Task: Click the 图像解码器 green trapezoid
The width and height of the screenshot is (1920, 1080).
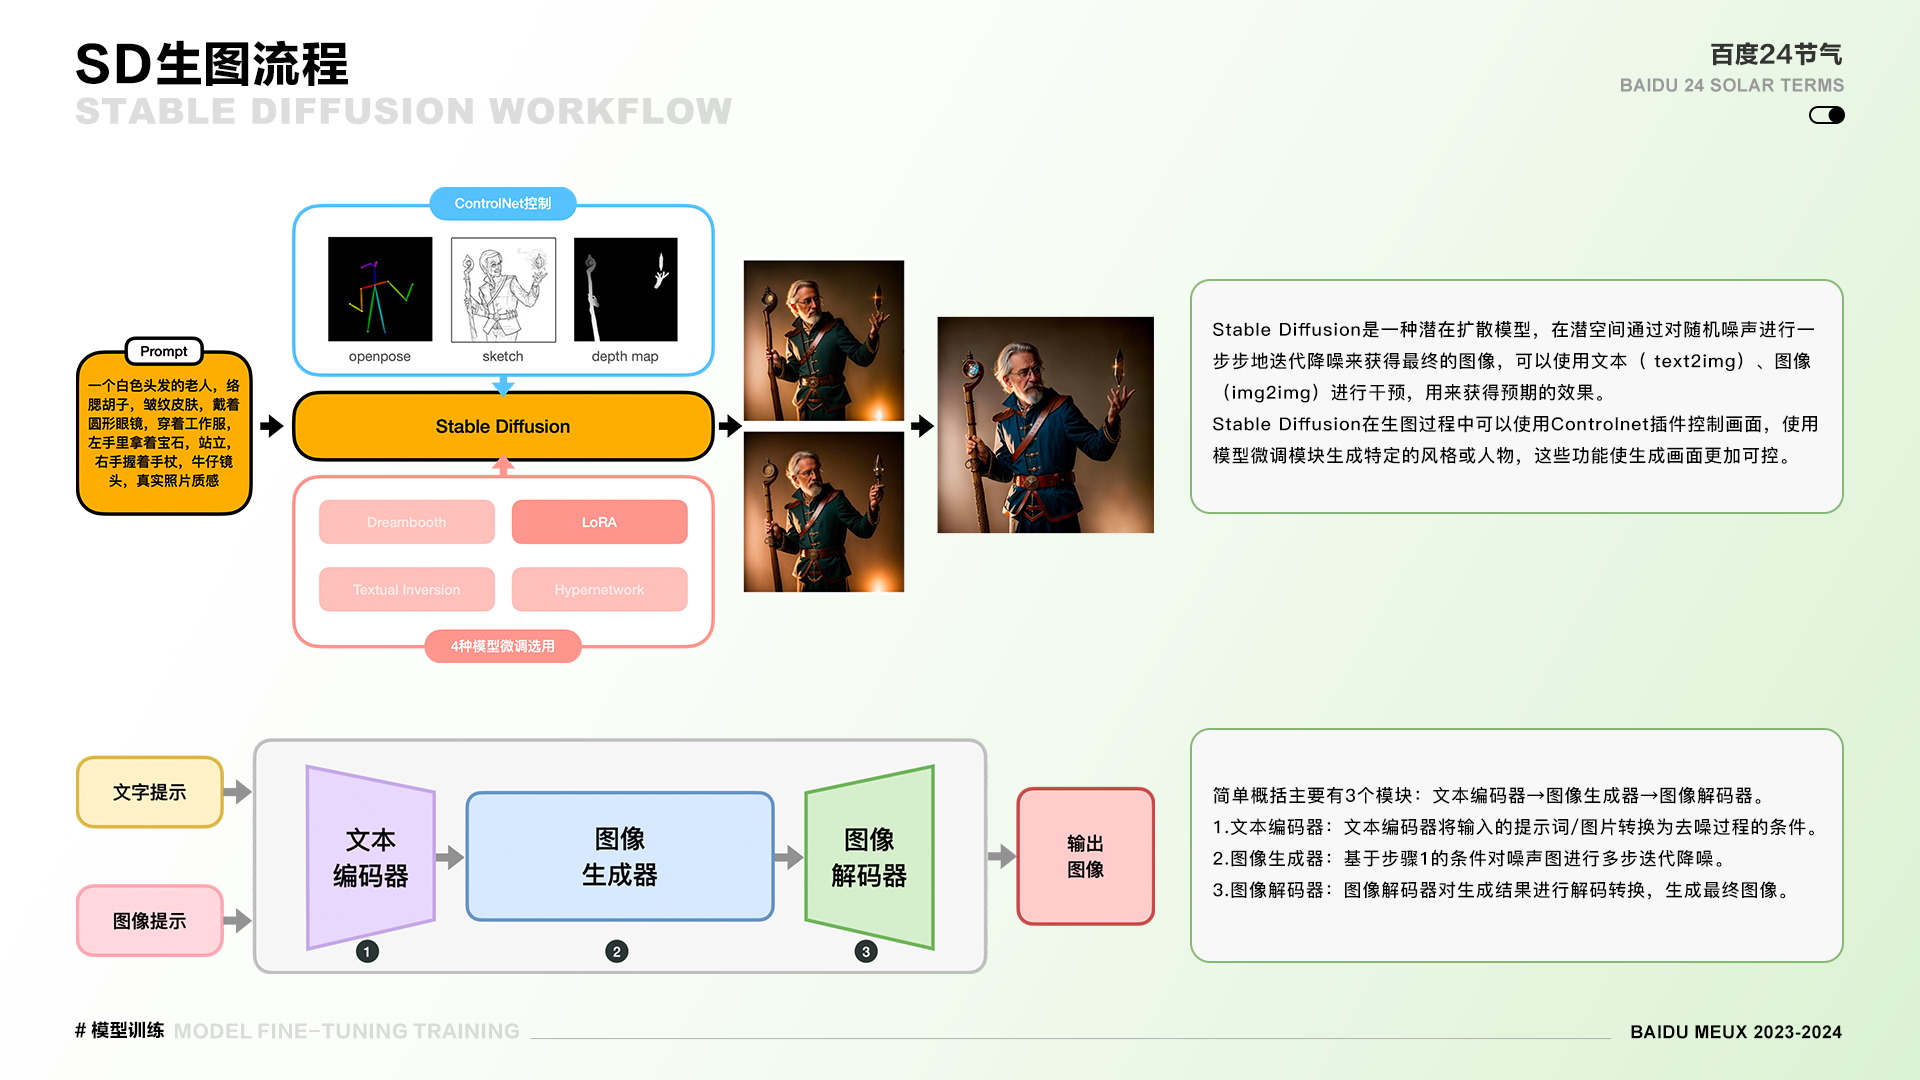Action: 869,857
